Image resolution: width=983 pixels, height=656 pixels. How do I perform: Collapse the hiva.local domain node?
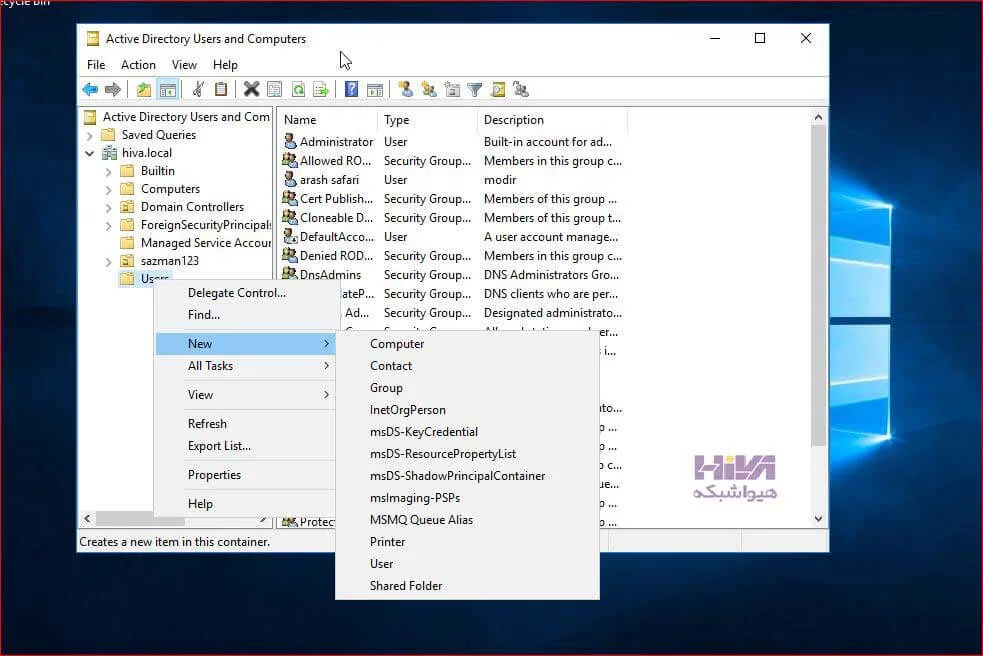point(90,153)
